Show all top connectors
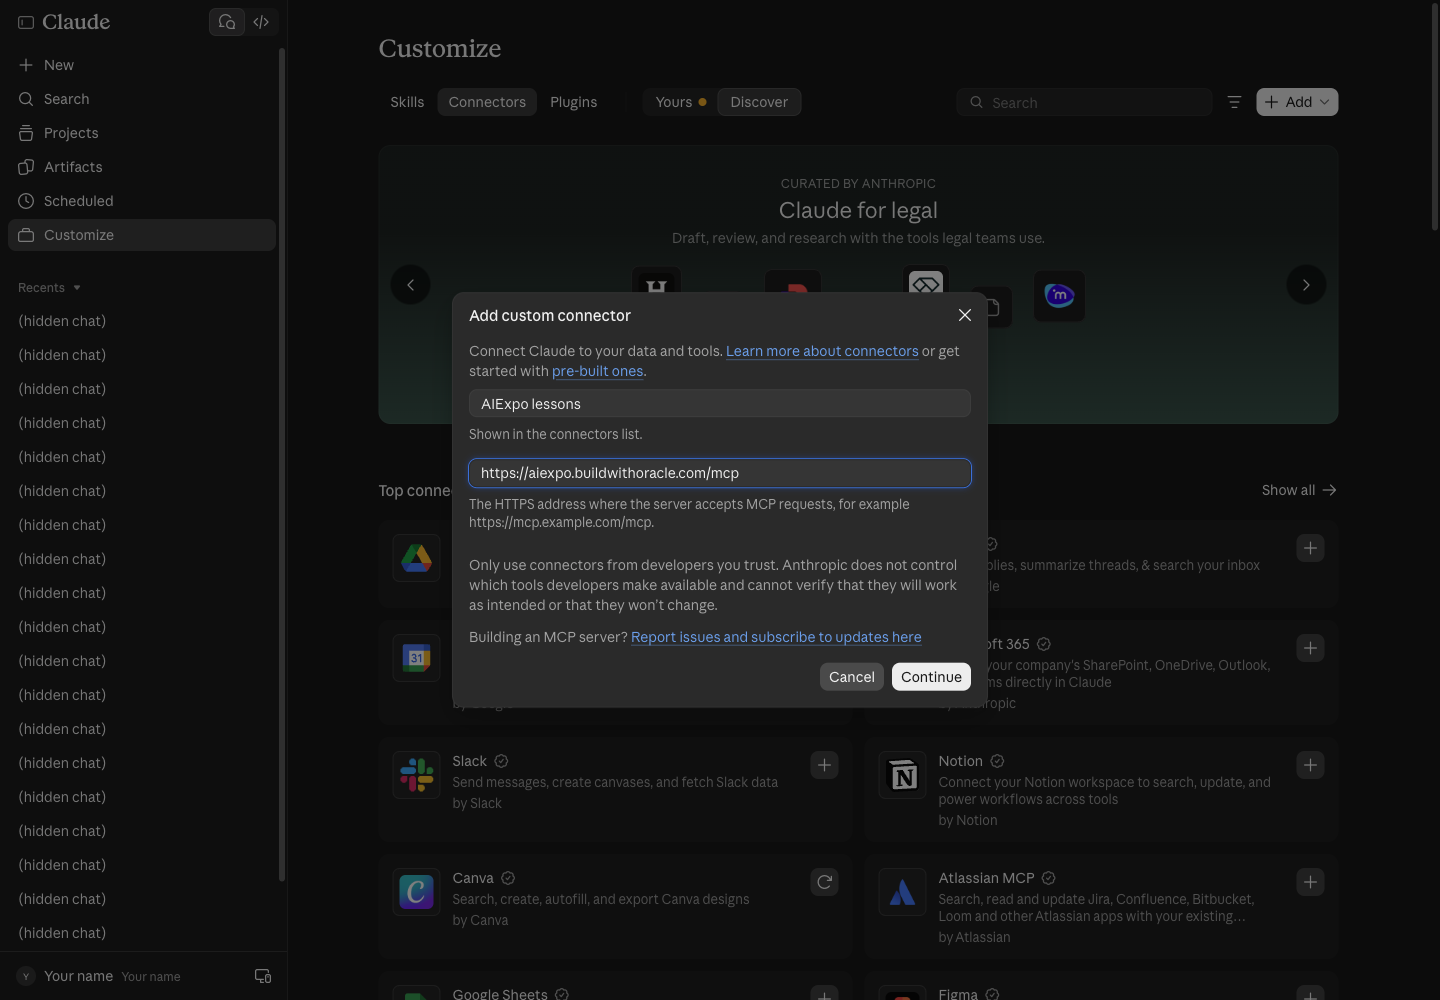The height and width of the screenshot is (1000, 1440). tap(1299, 490)
